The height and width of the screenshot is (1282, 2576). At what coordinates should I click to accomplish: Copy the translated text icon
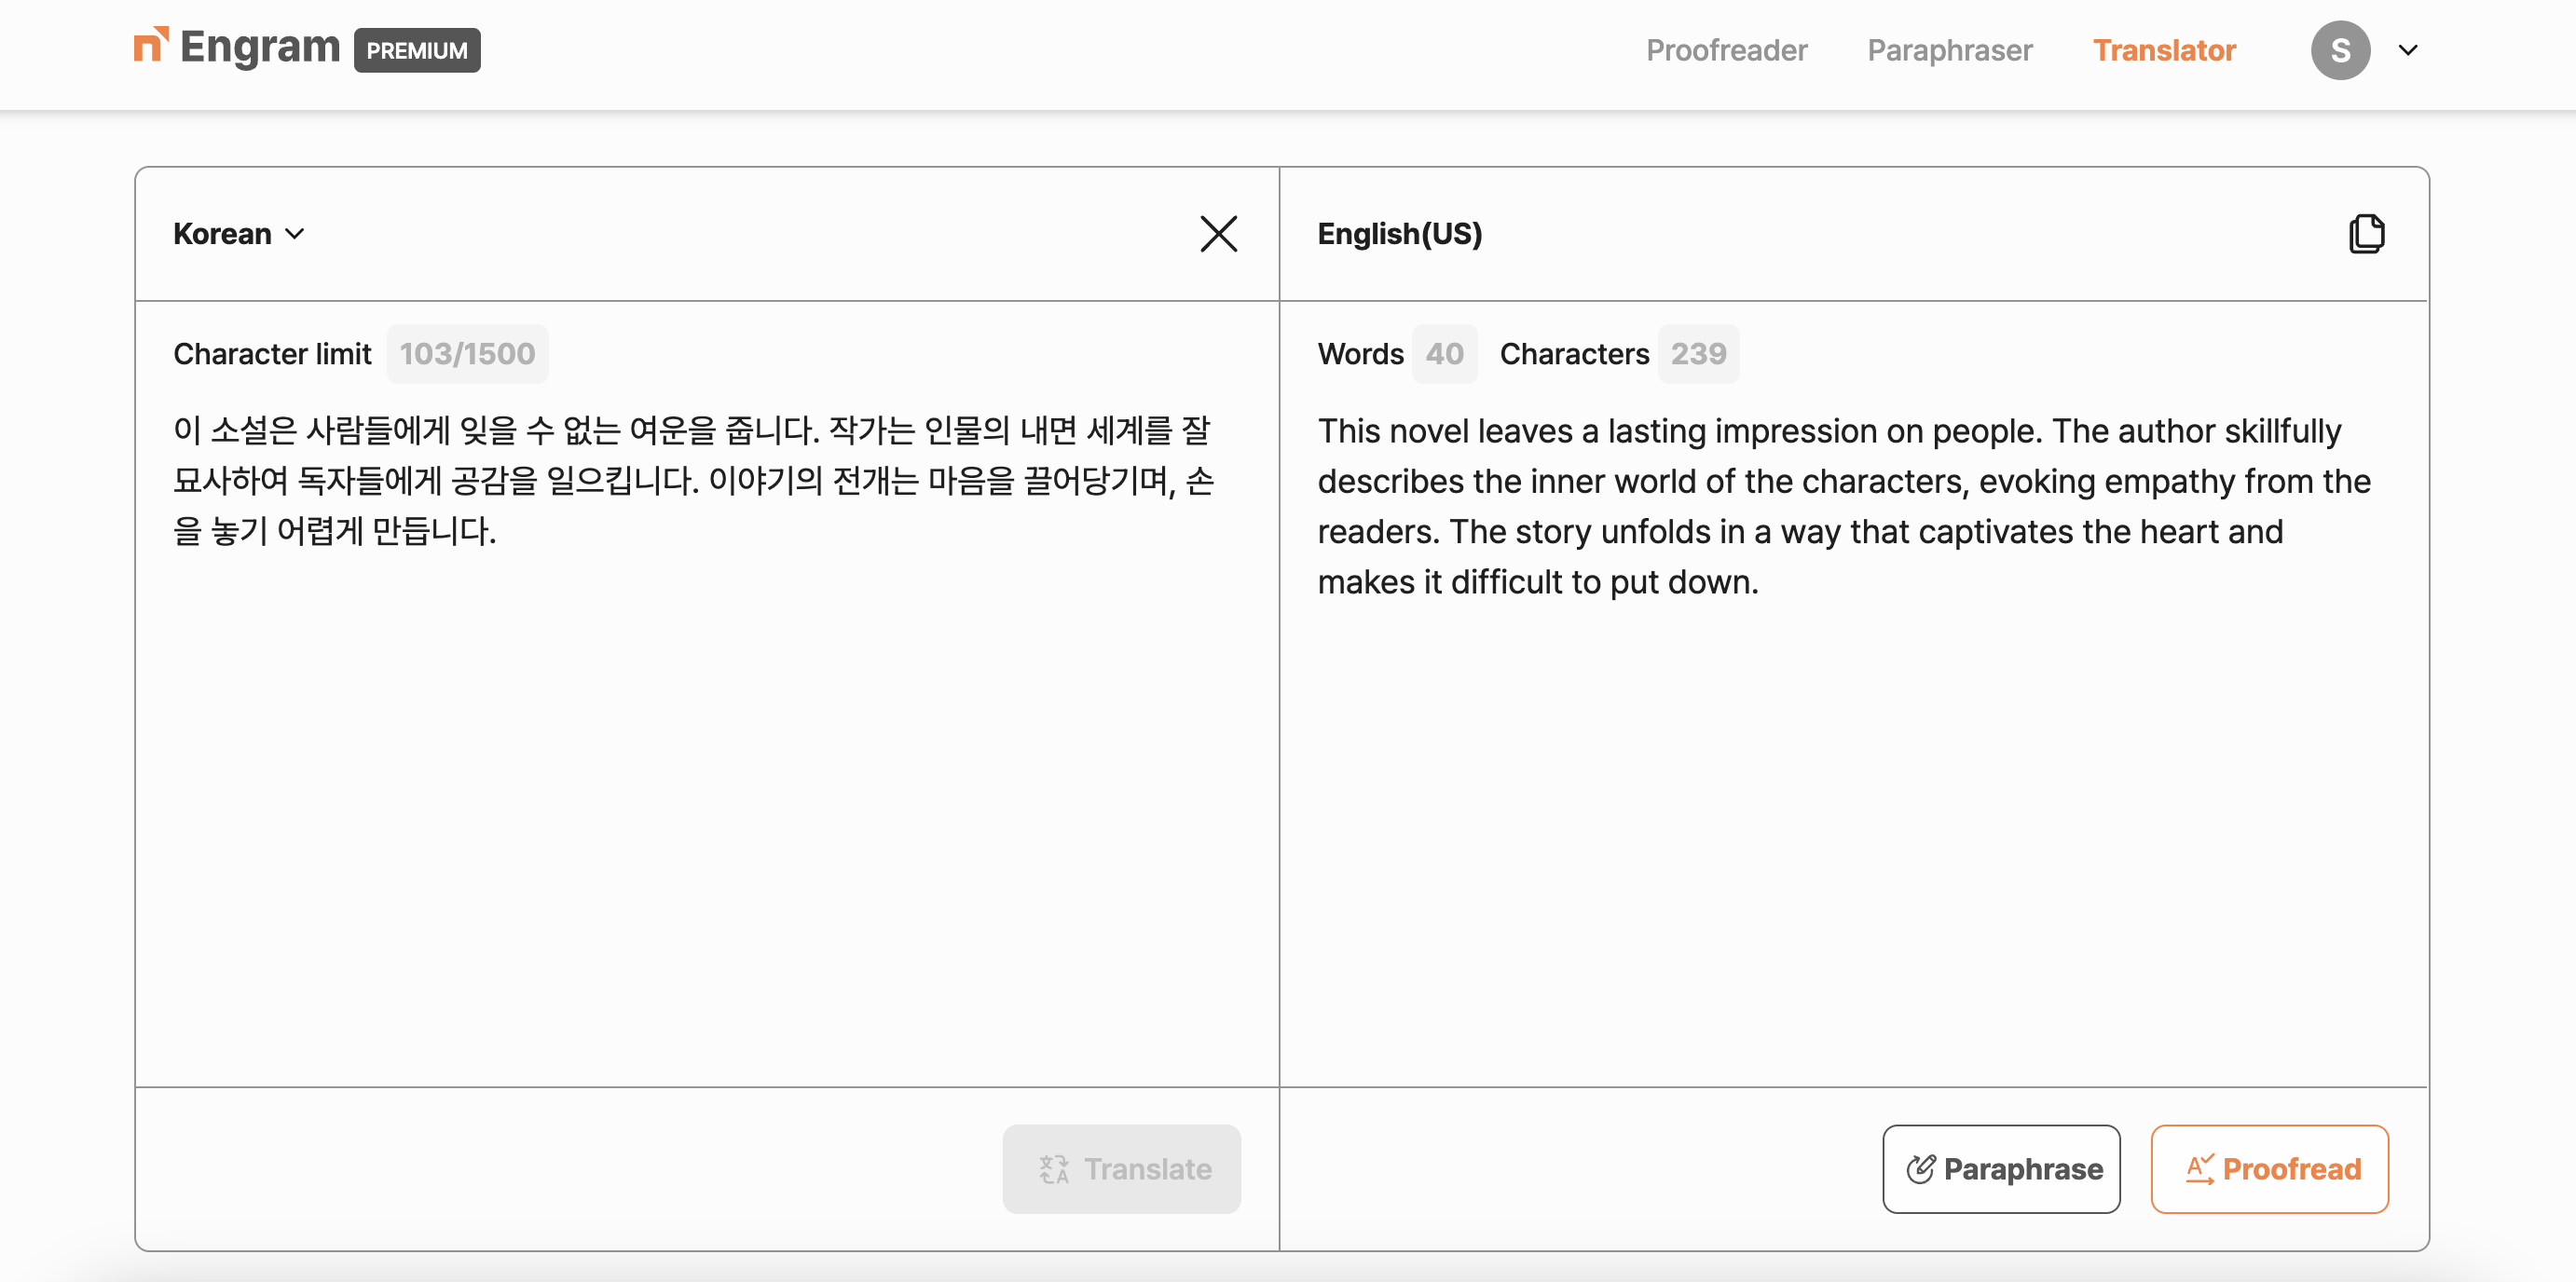click(x=2366, y=234)
